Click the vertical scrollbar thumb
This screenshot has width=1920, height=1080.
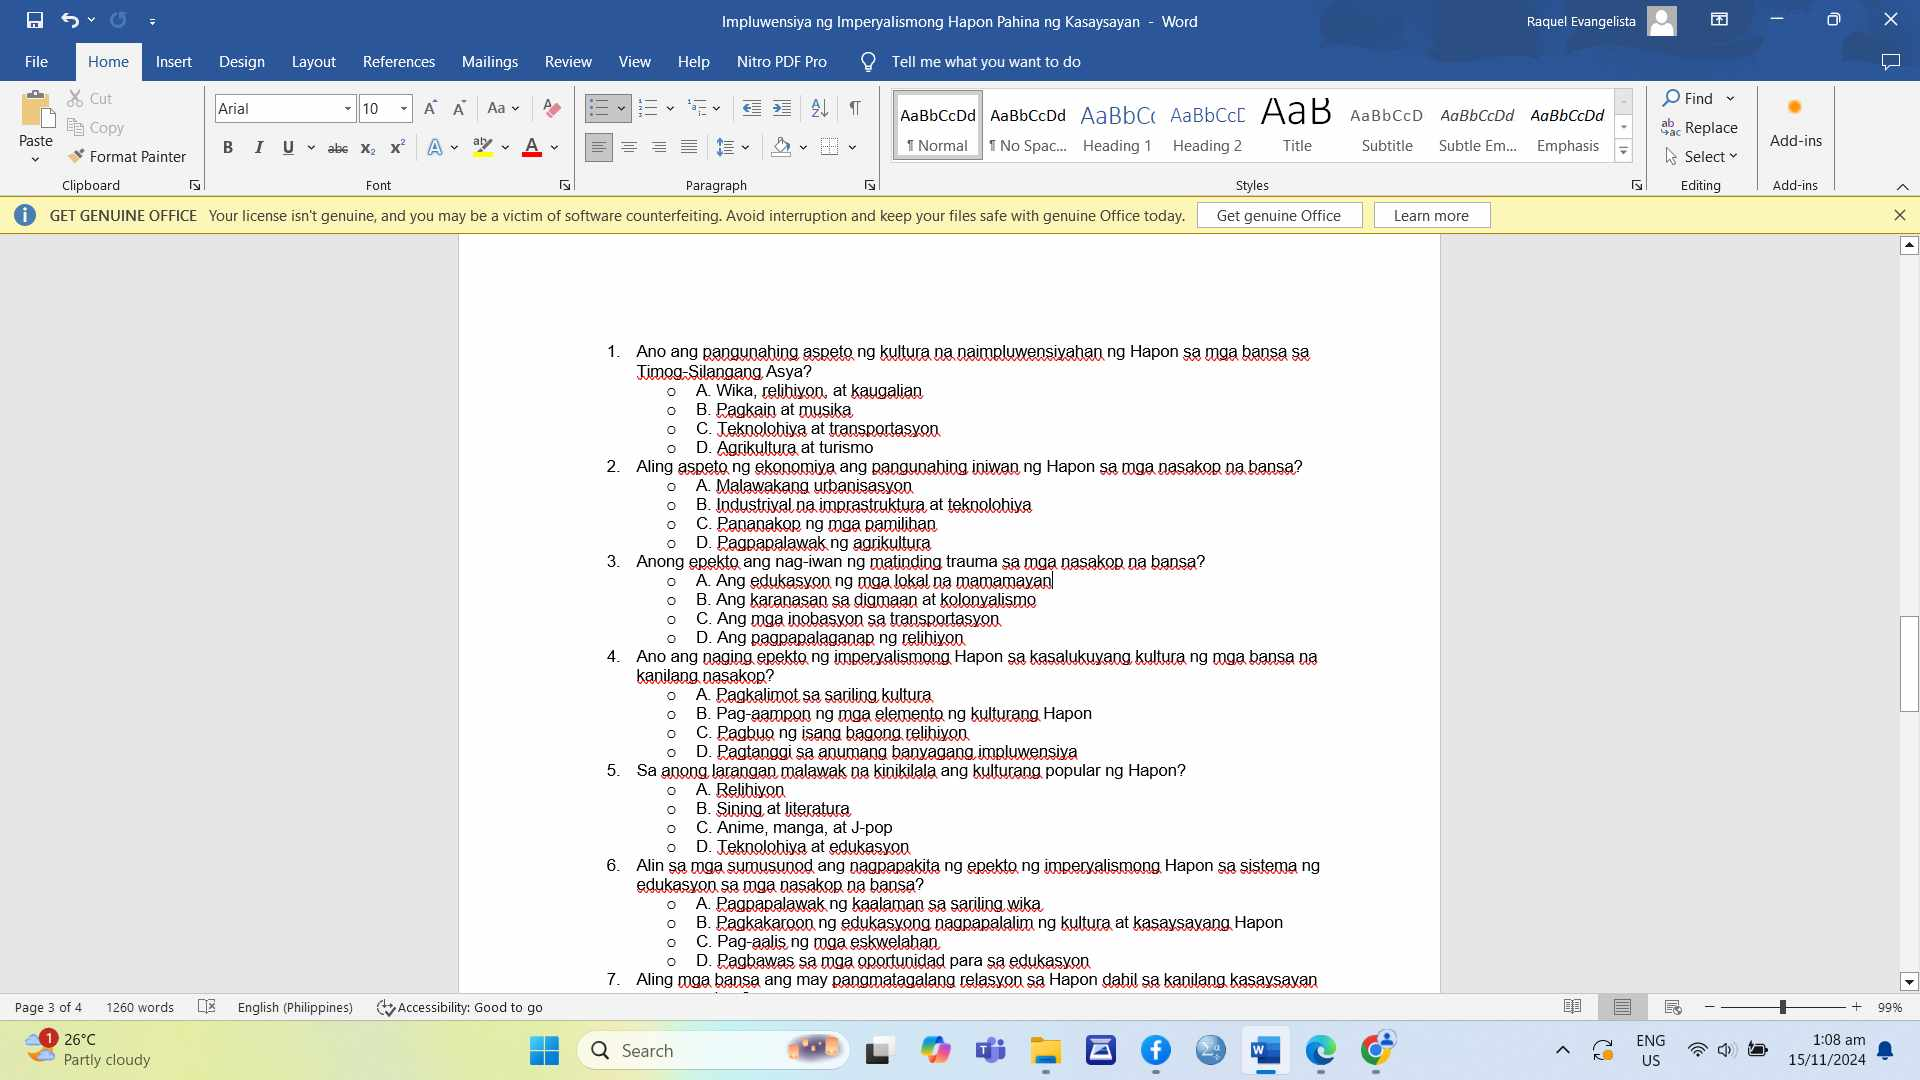1909,665
